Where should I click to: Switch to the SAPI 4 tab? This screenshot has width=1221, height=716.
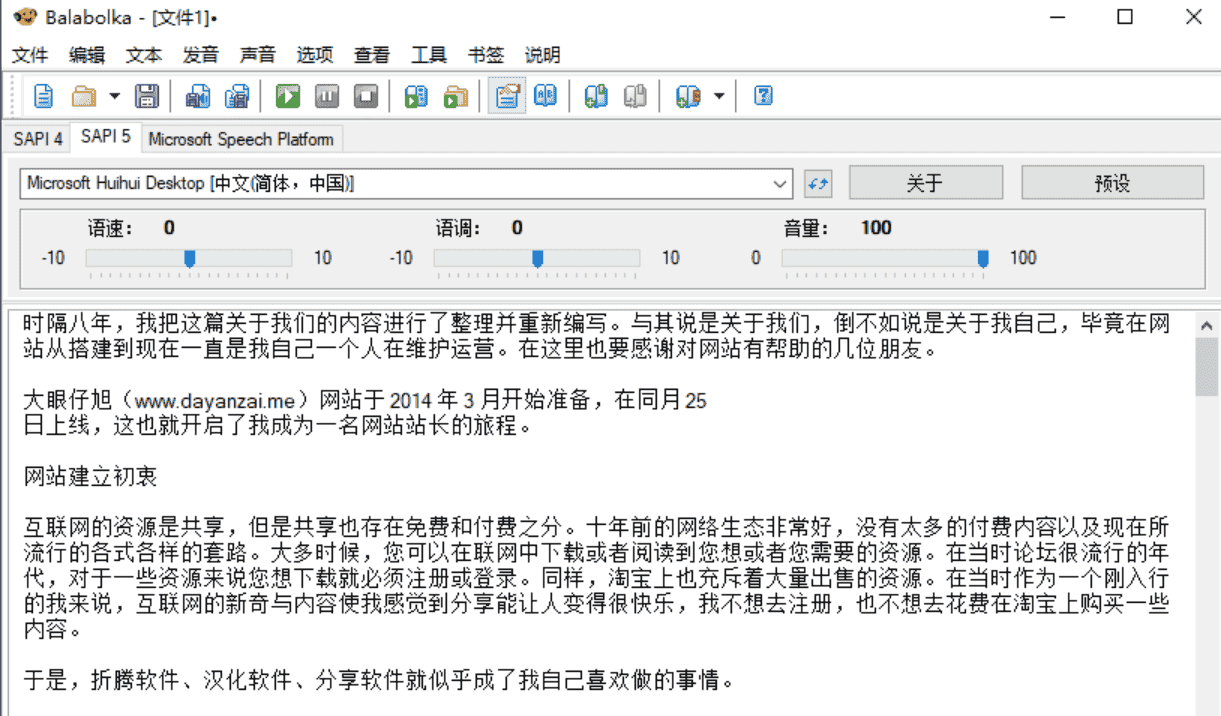[36, 139]
